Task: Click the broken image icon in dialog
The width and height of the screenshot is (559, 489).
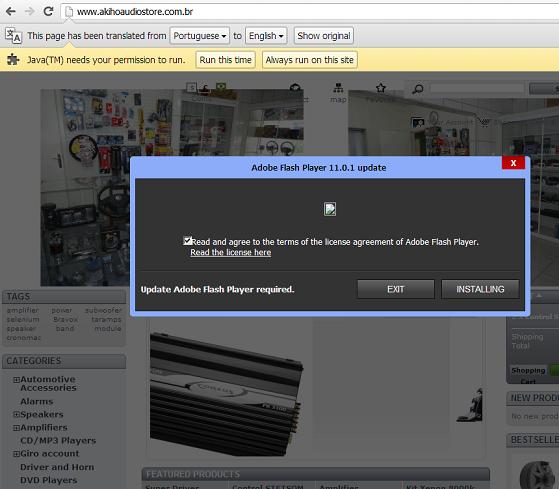Action: point(330,209)
